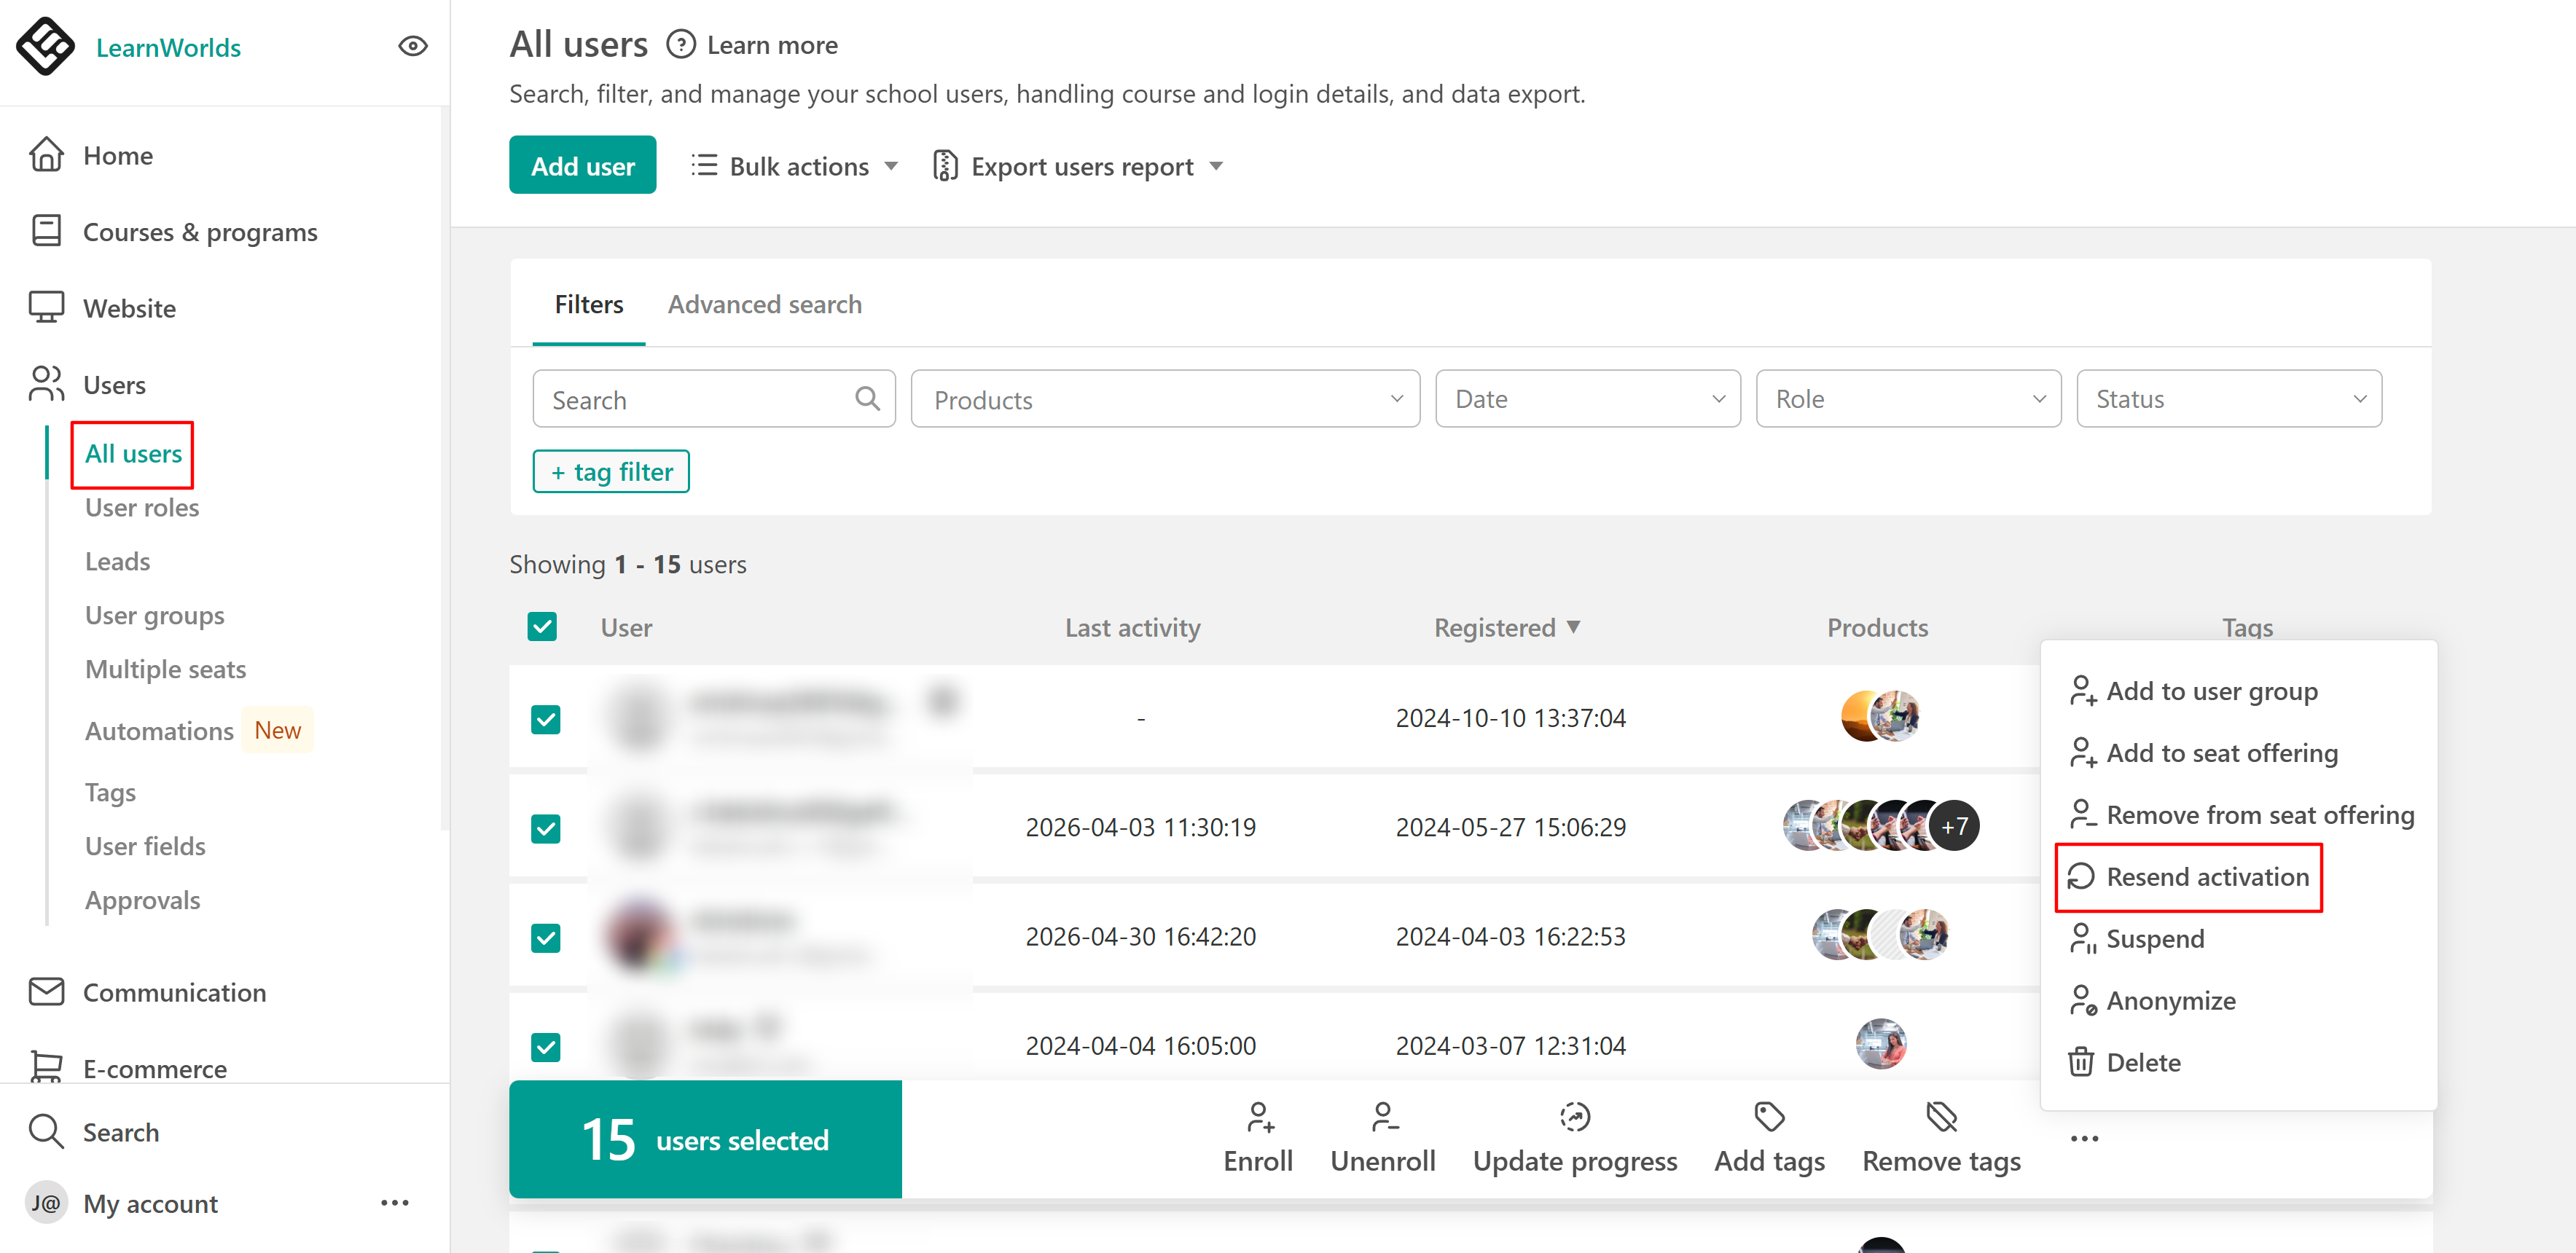
Task: Uncheck user registered 2024-10-10 checkbox
Action: 546,719
